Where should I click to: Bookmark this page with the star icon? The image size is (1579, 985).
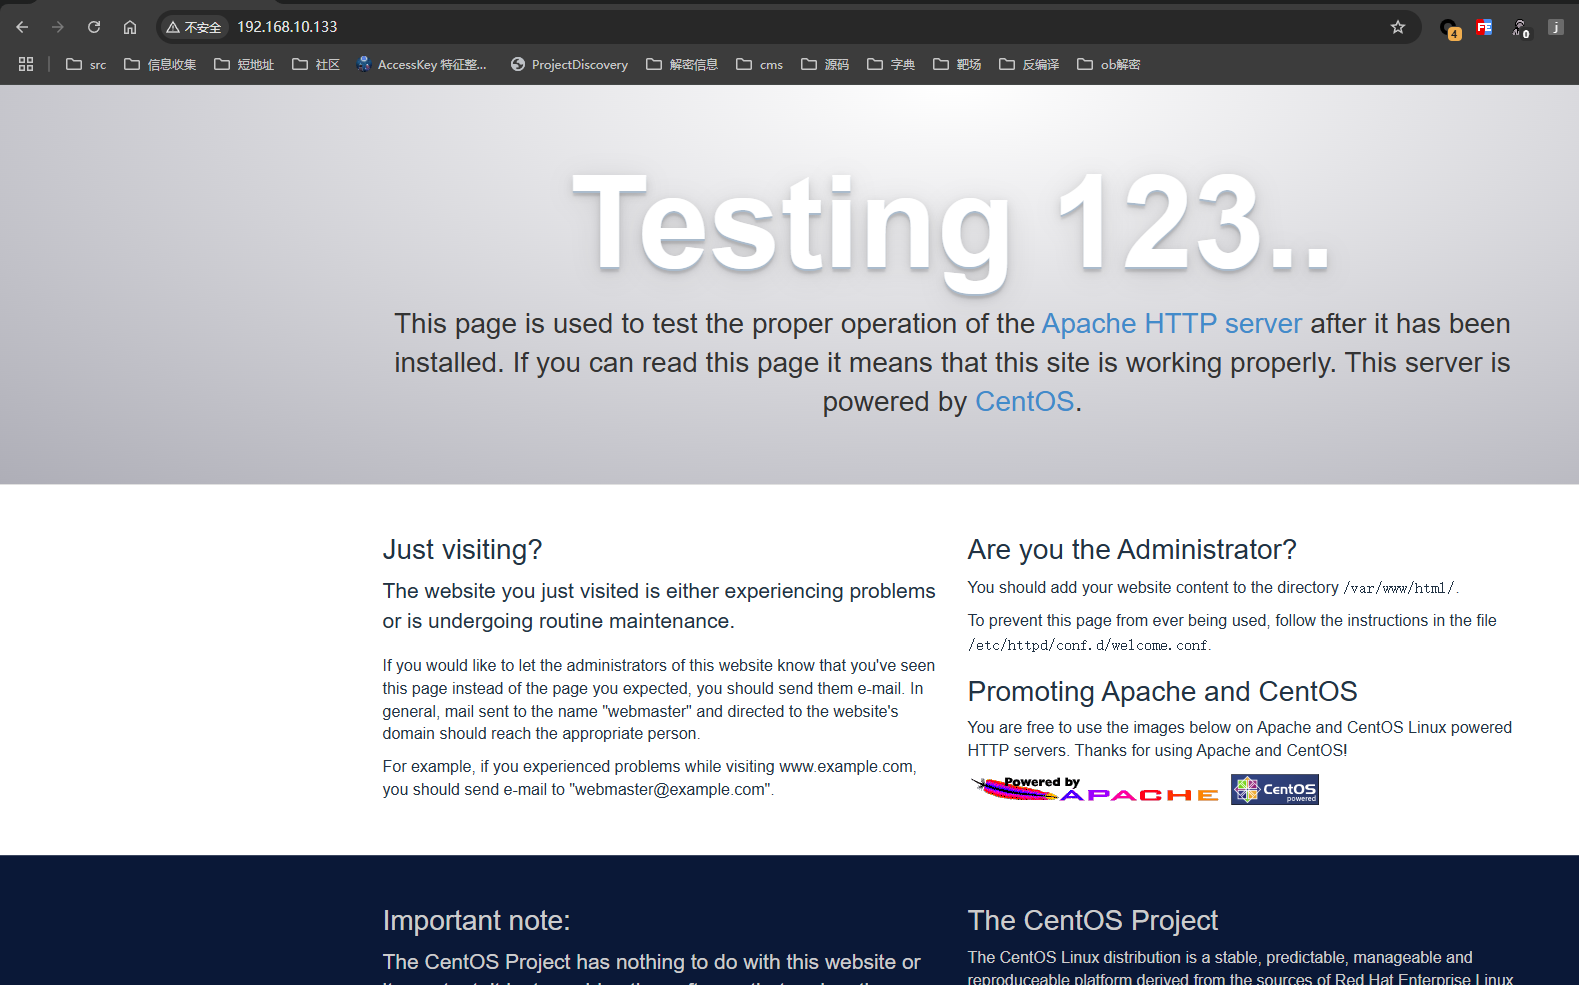coord(1398,27)
